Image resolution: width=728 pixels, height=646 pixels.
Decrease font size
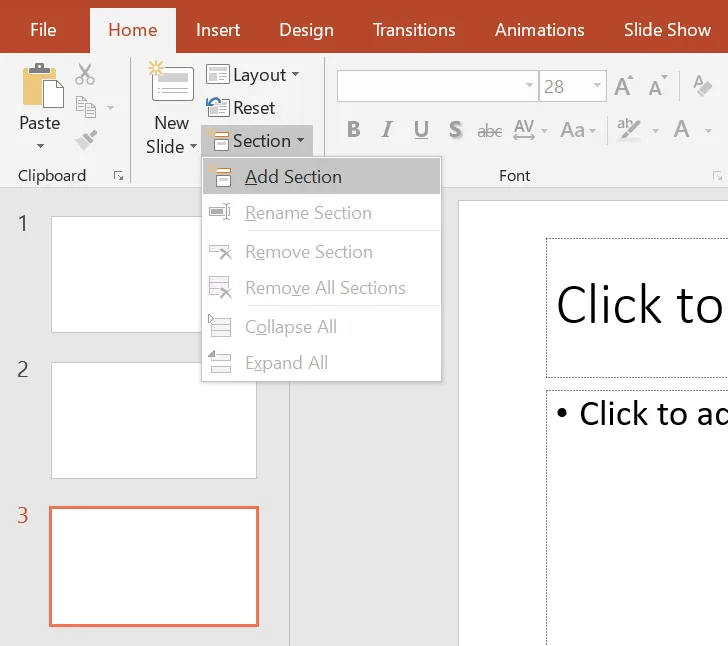[x=658, y=86]
